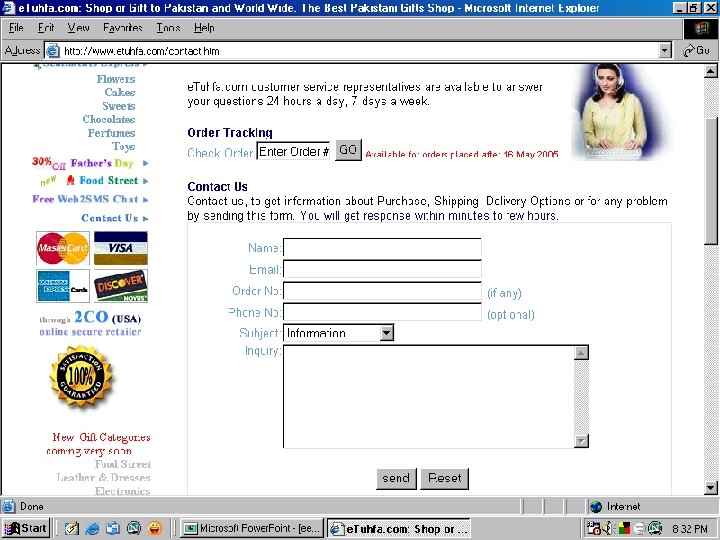The width and height of the screenshot is (720, 540).
Task: Open the Contact Us sidebar link
Action: 114,218
